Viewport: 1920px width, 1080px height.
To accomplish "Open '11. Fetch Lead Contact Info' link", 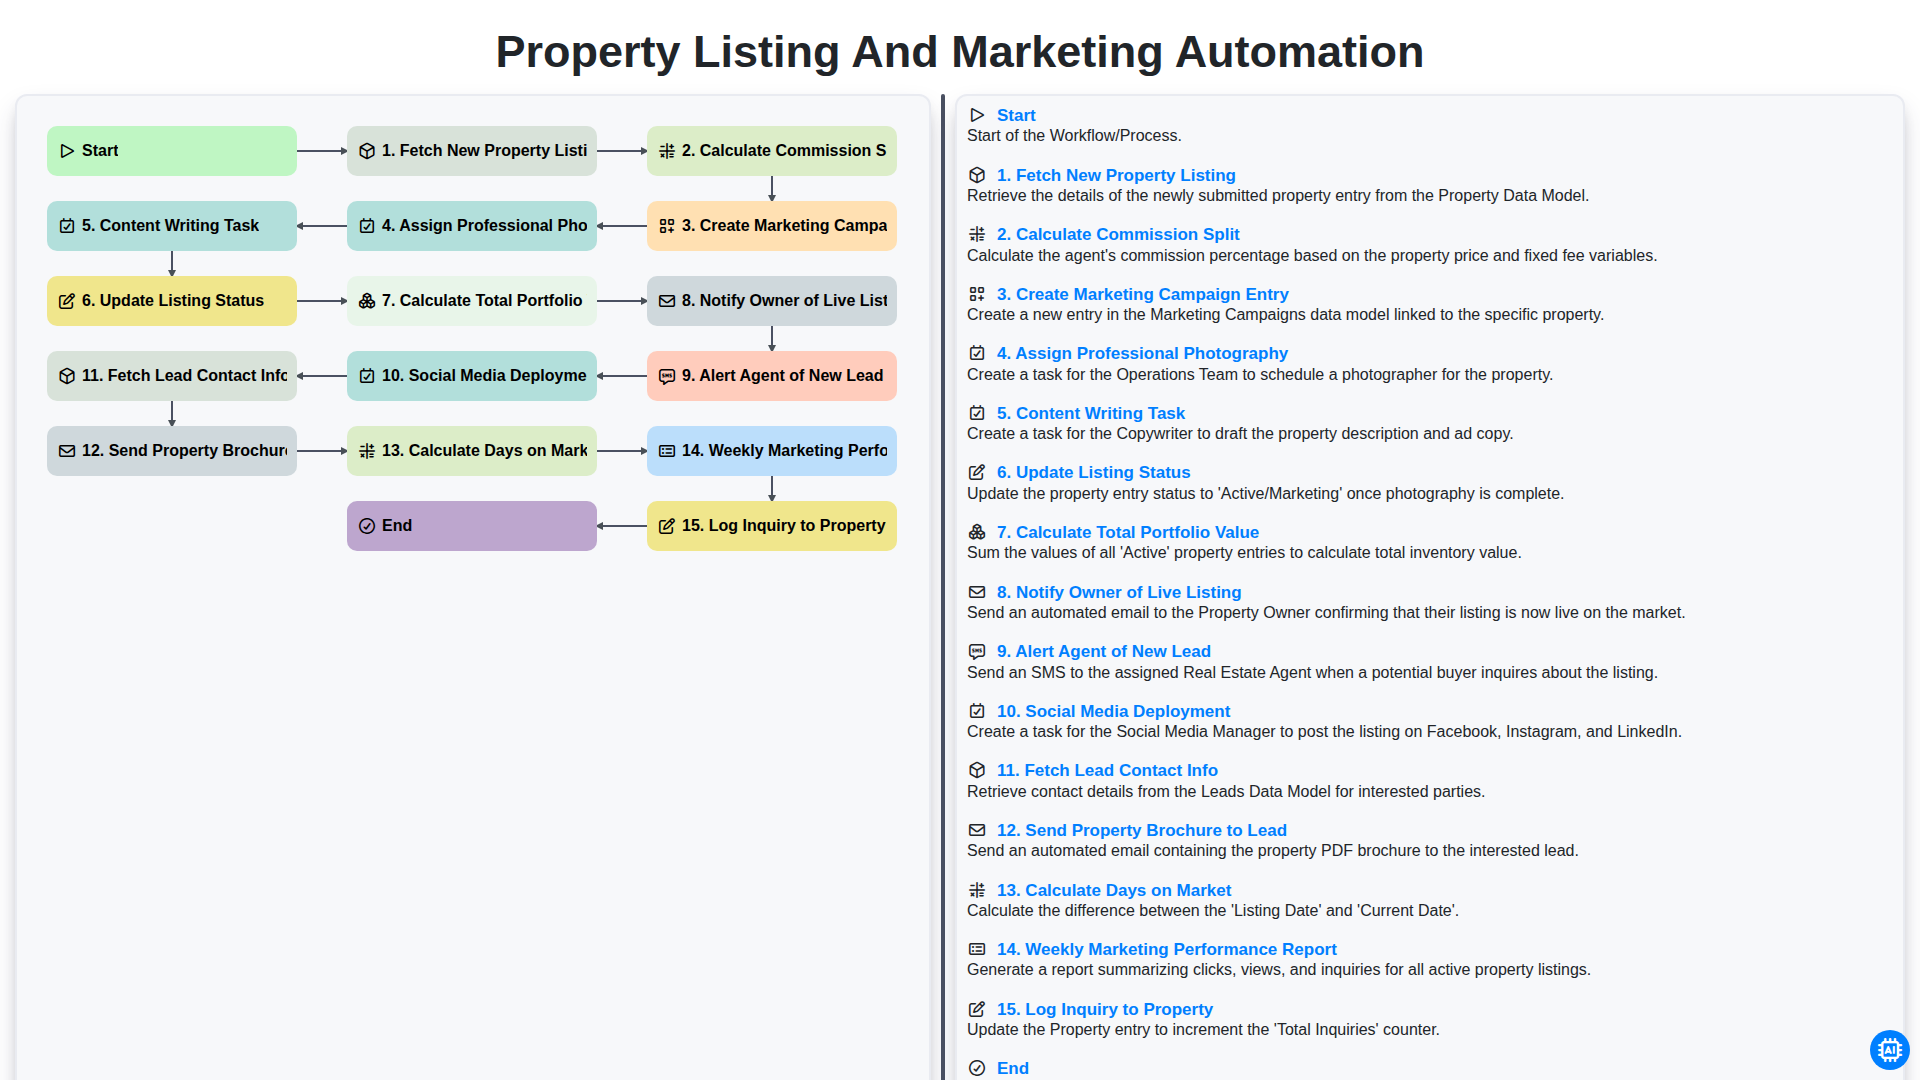I will [1107, 770].
